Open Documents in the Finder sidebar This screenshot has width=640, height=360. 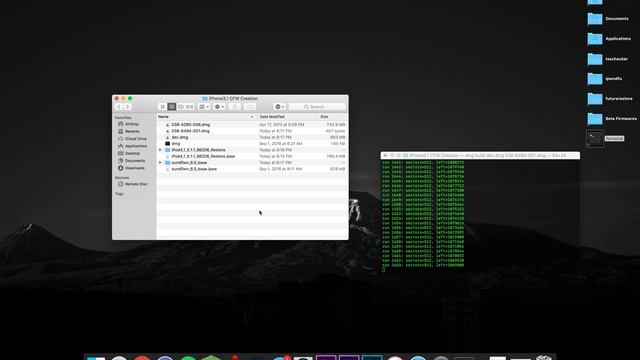131,161
